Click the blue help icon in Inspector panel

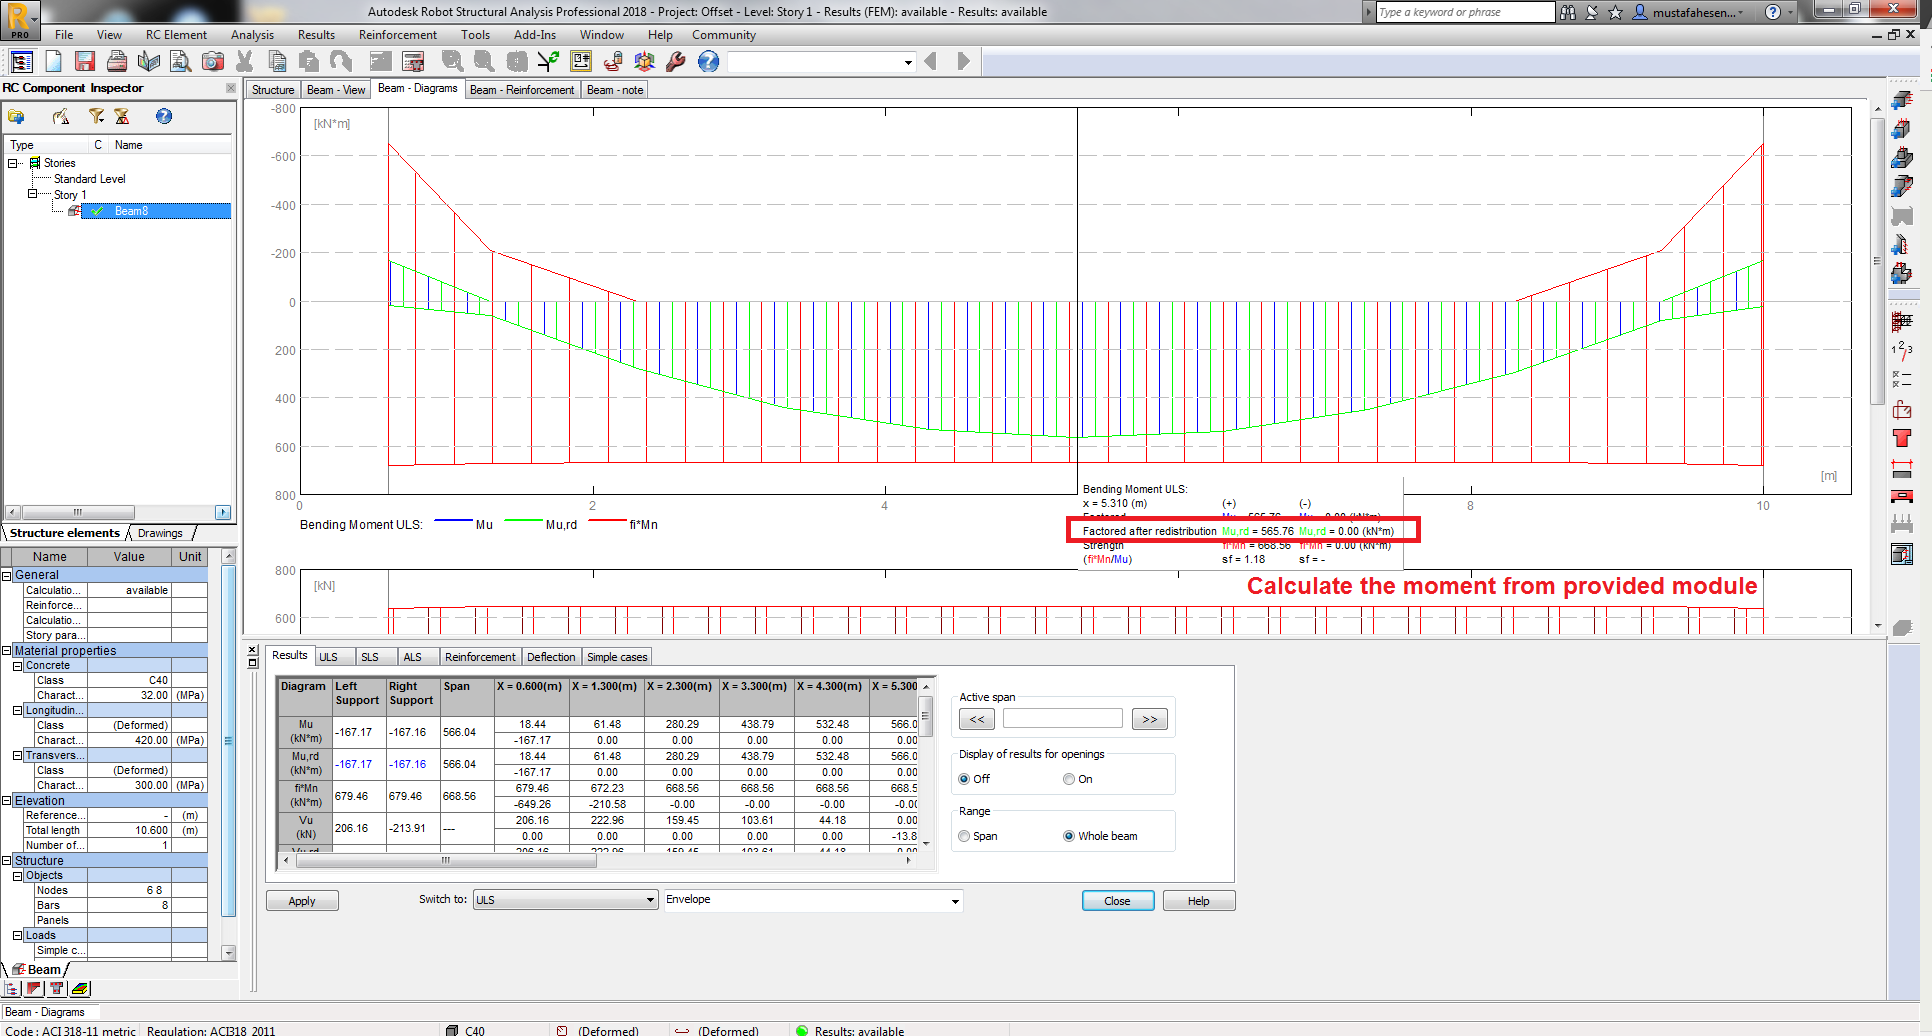(164, 117)
